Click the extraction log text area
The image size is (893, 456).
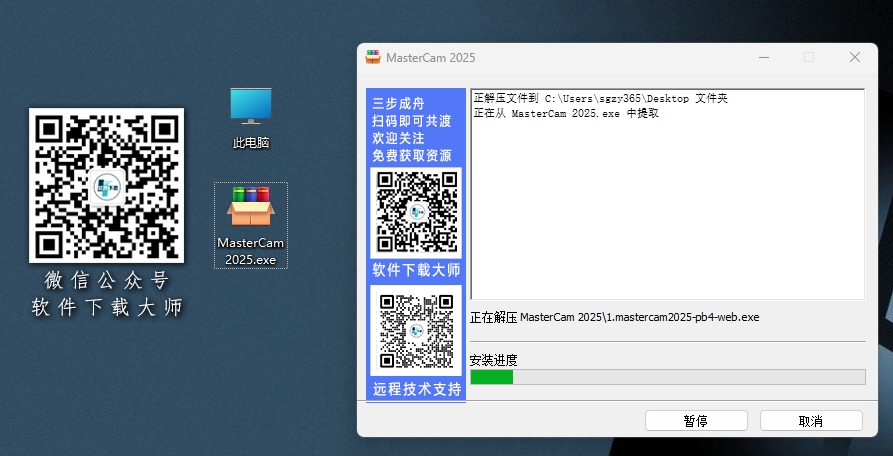(667, 194)
